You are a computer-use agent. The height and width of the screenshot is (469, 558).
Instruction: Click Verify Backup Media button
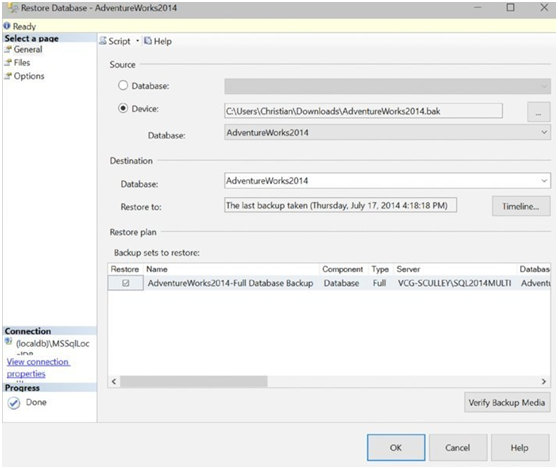pyautogui.click(x=507, y=402)
